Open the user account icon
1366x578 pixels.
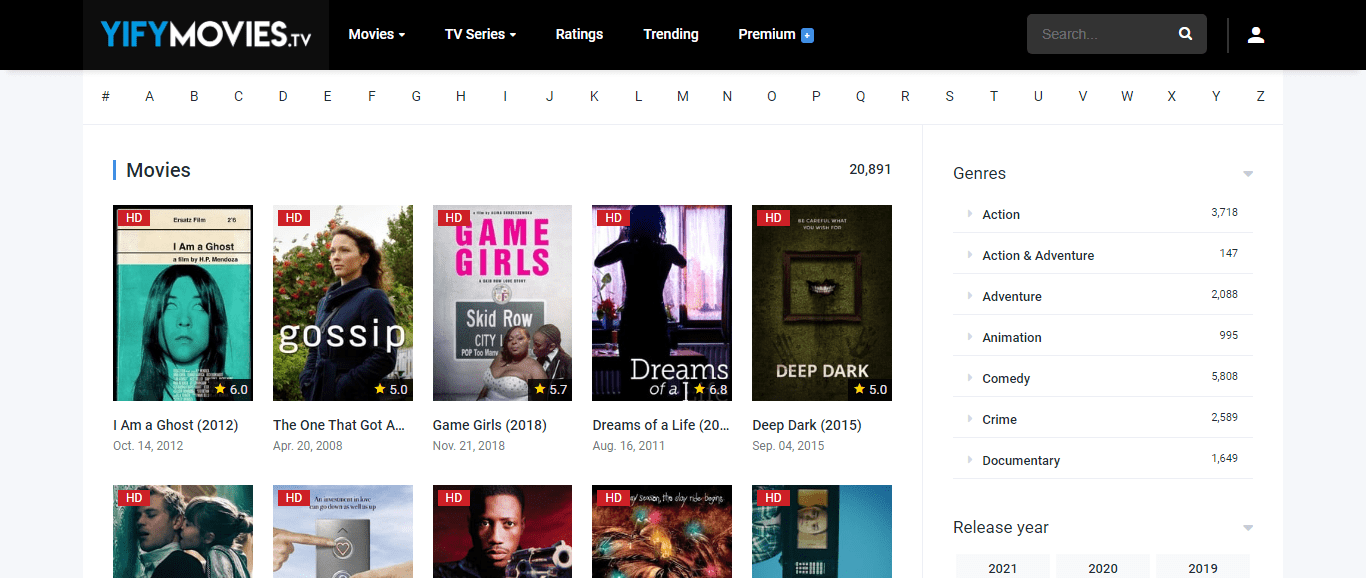click(x=1256, y=35)
